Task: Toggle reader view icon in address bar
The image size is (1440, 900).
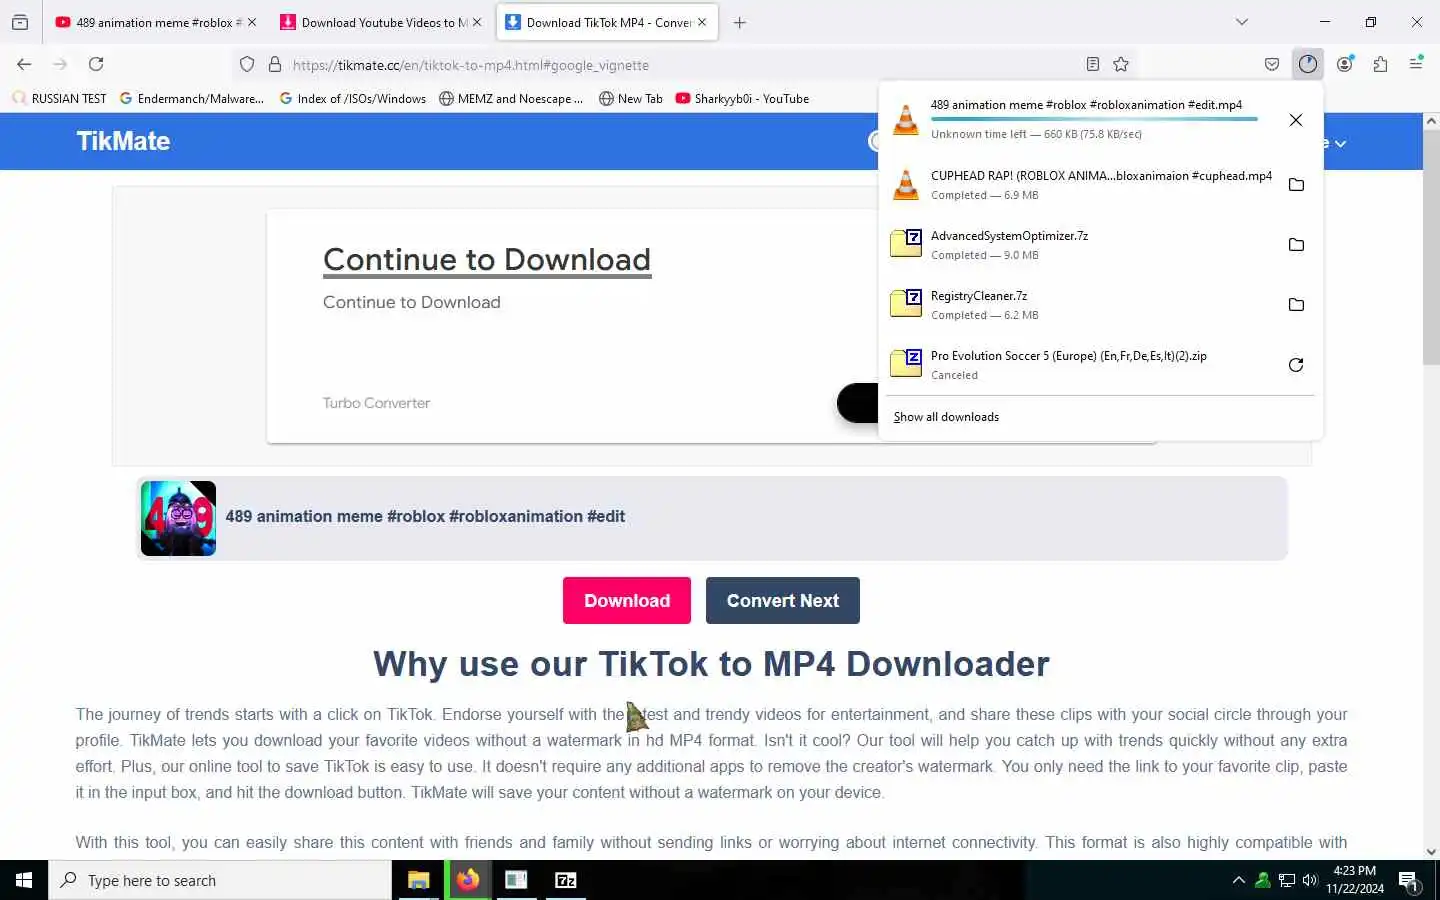Action: tap(1093, 65)
